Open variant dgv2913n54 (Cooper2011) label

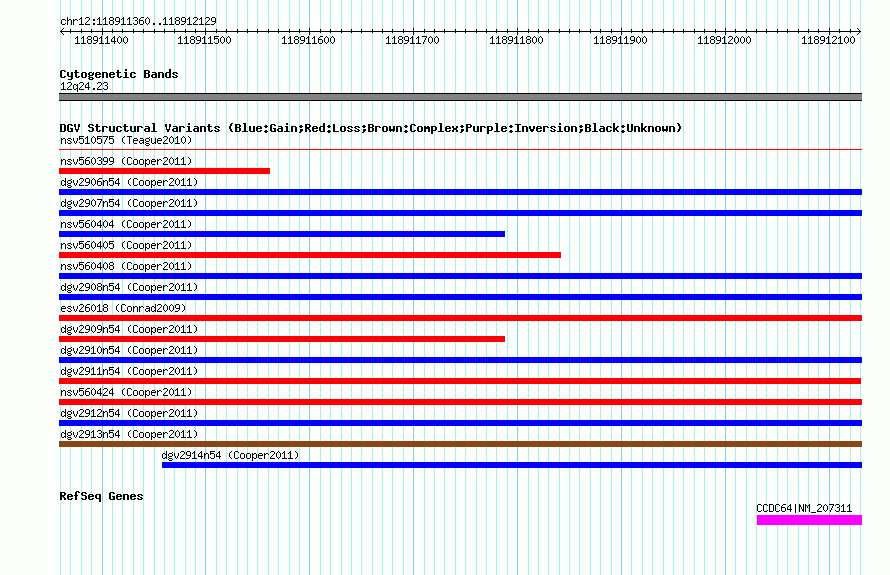[x=129, y=434]
